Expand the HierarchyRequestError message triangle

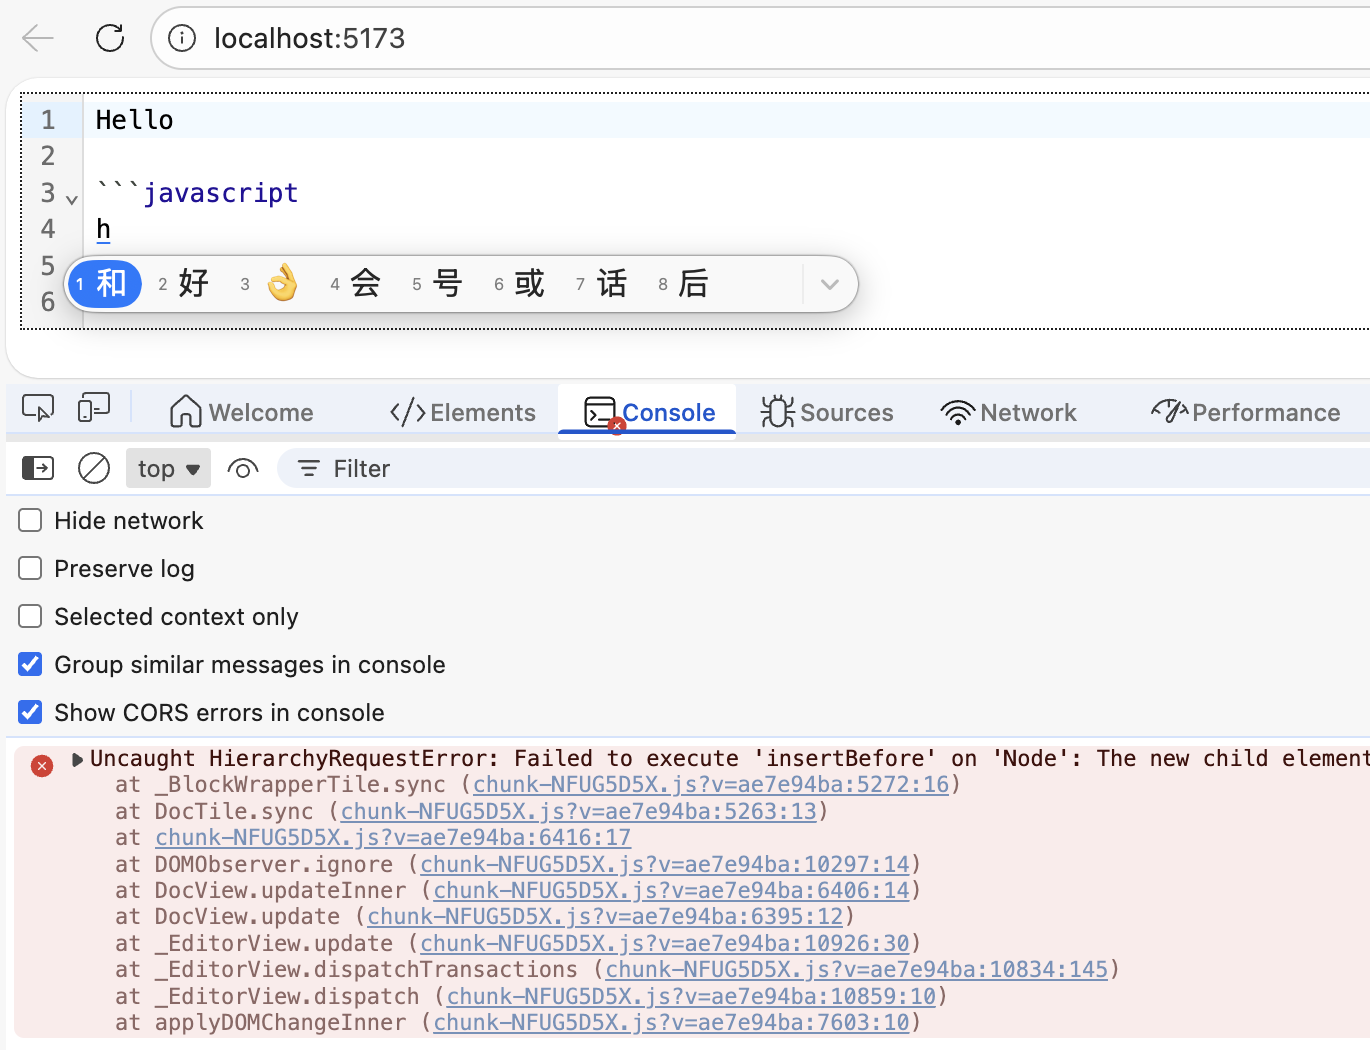tap(77, 760)
